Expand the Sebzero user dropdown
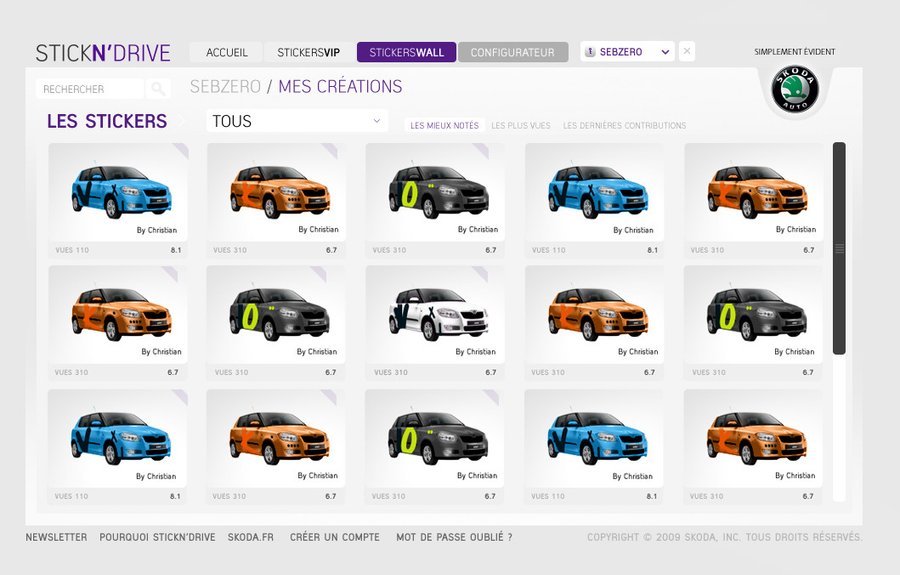The height and width of the screenshot is (575, 900). pos(665,52)
